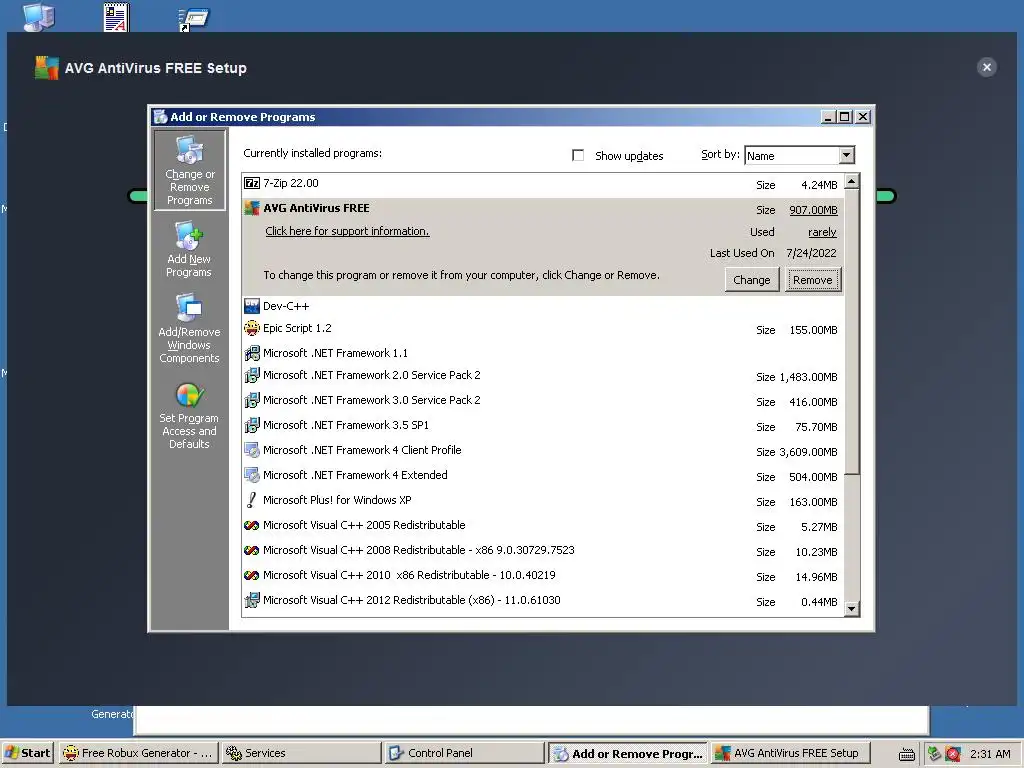Viewport: 1024px width, 768px height.
Task: Open the shortcut desktop icon at top
Action: tap(193, 19)
